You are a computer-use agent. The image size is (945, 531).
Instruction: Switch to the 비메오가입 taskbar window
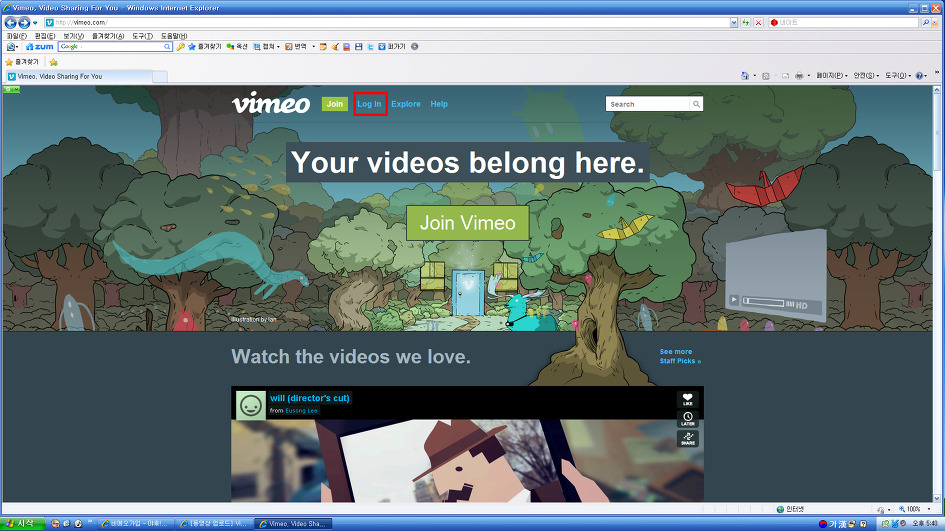pos(135,524)
